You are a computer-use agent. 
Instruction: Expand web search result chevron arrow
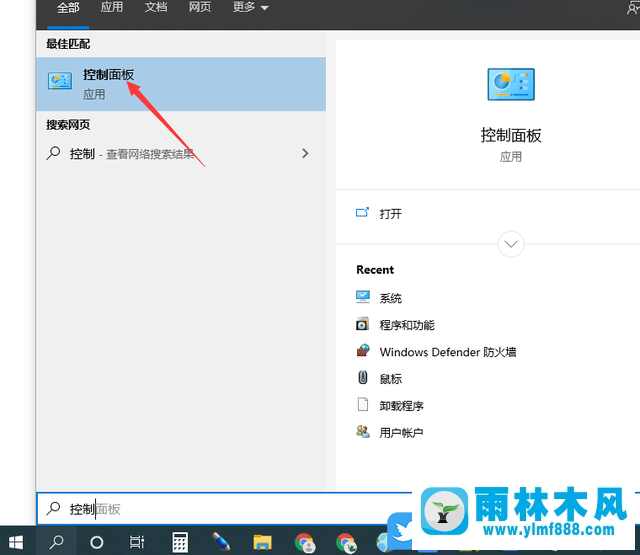pyautogui.click(x=305, y=153)
